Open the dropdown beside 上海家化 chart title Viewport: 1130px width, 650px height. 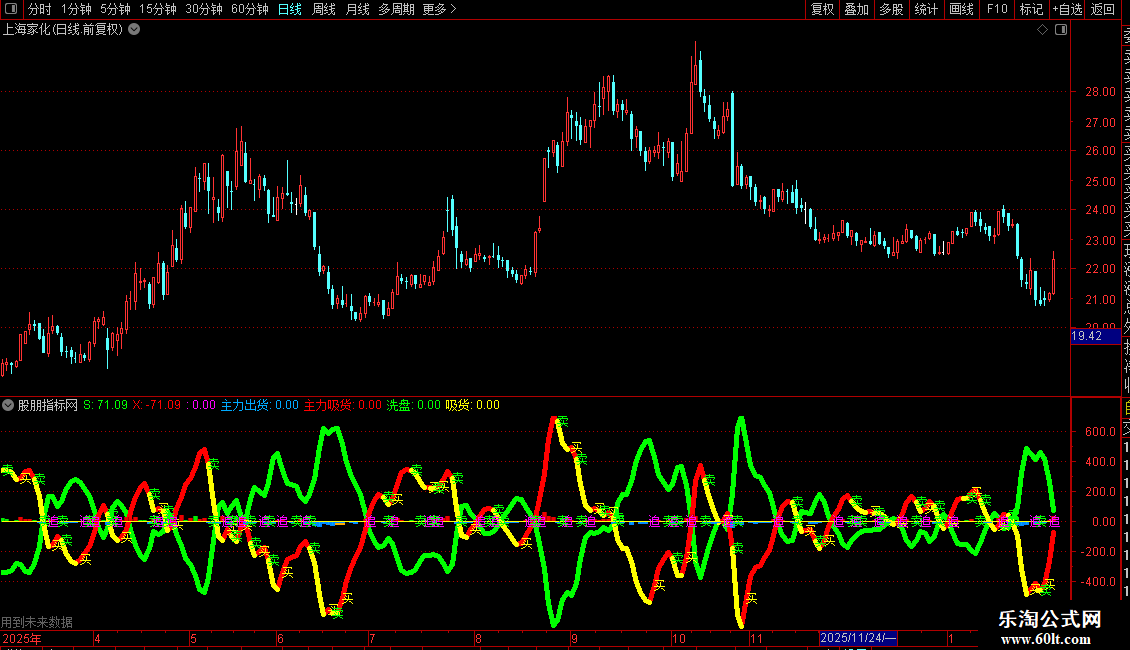(x=134, y=30)
